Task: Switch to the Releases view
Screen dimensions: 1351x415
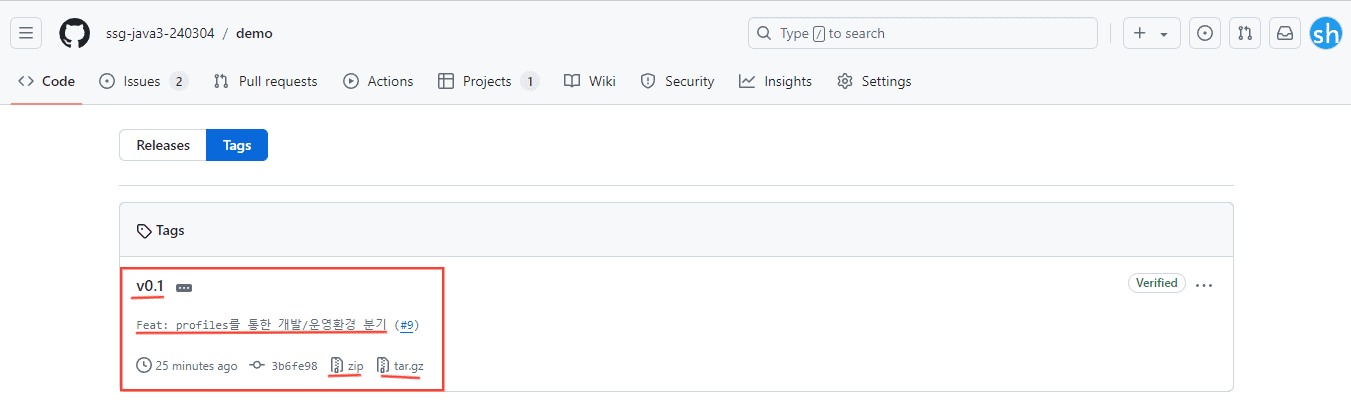Action: coord(163,145)
